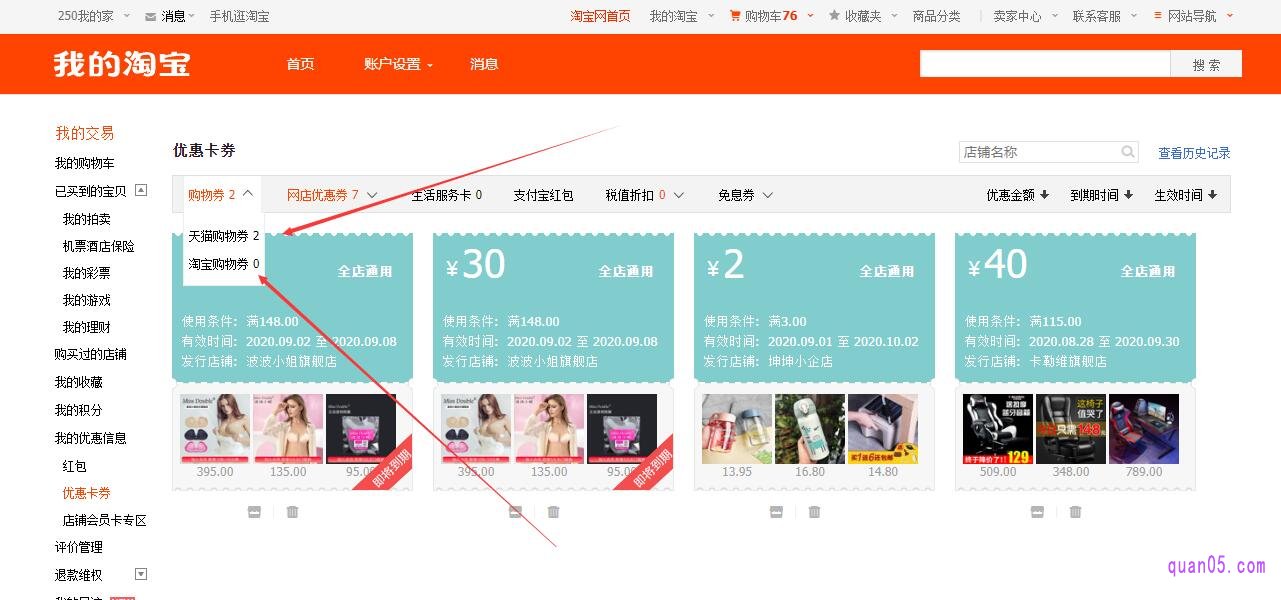Open 淘宝网首页 link
1281x600 pixels.
click(x=600, y=16)
